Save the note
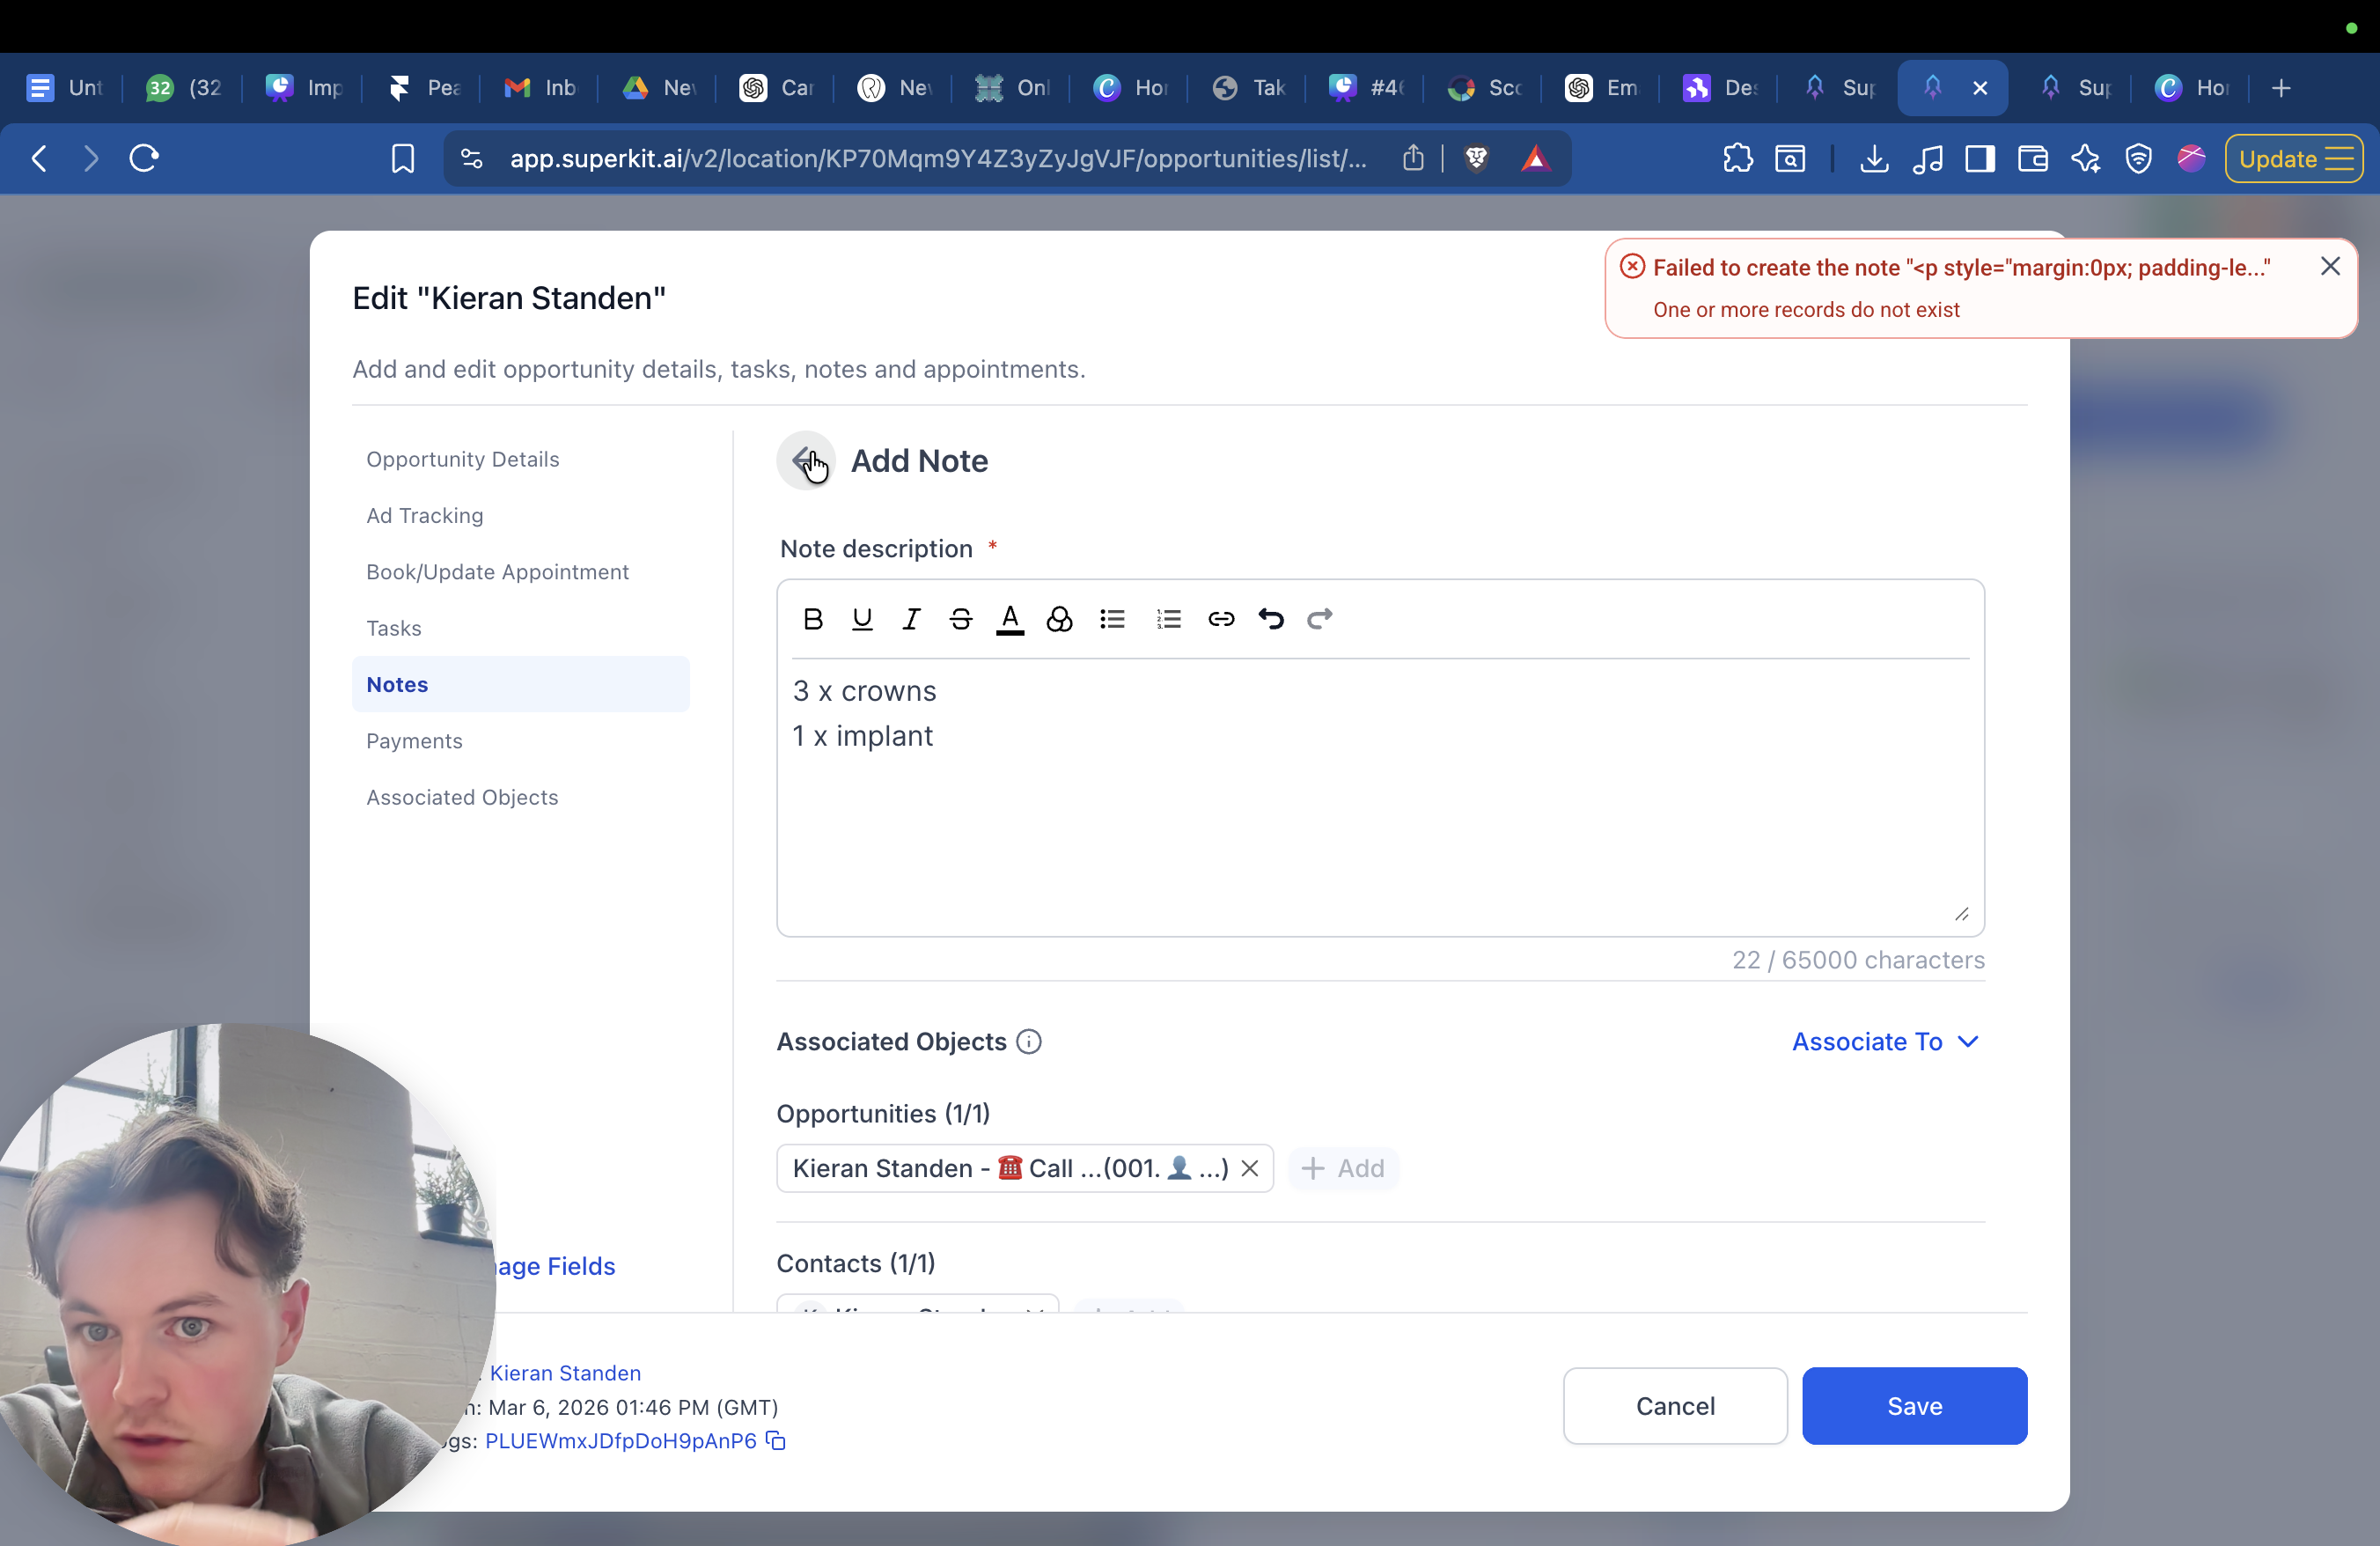This screenshot has width=2380, height=1546. [1914, 1405]
